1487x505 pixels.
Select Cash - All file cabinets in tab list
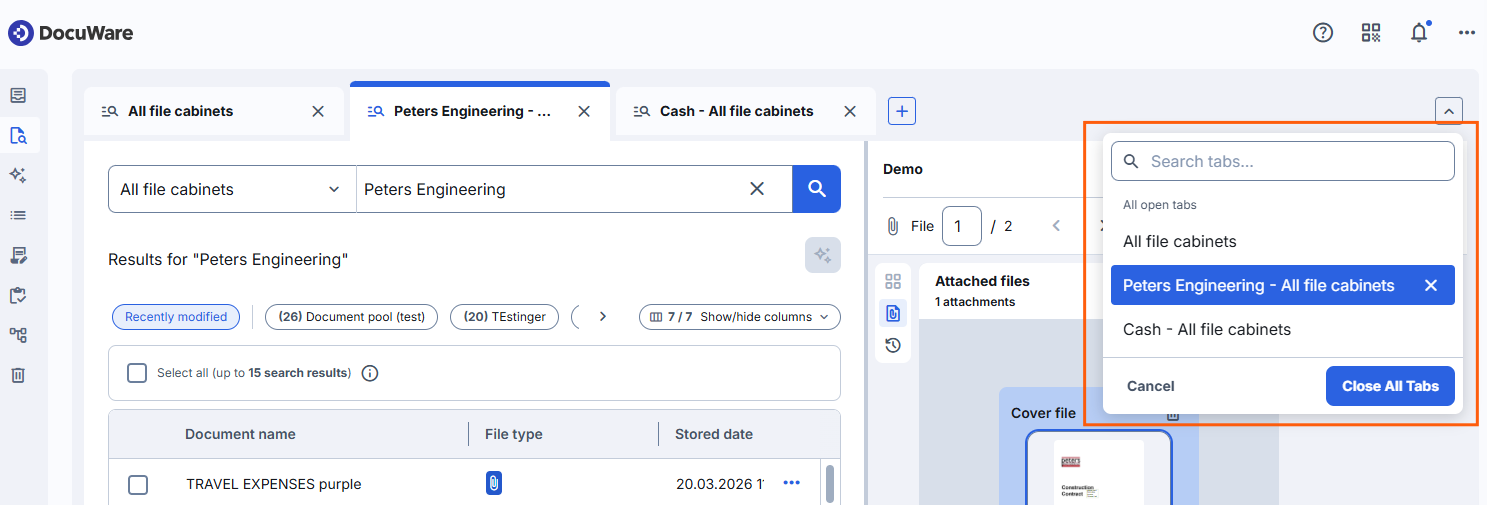click(x=1283, y=330)
